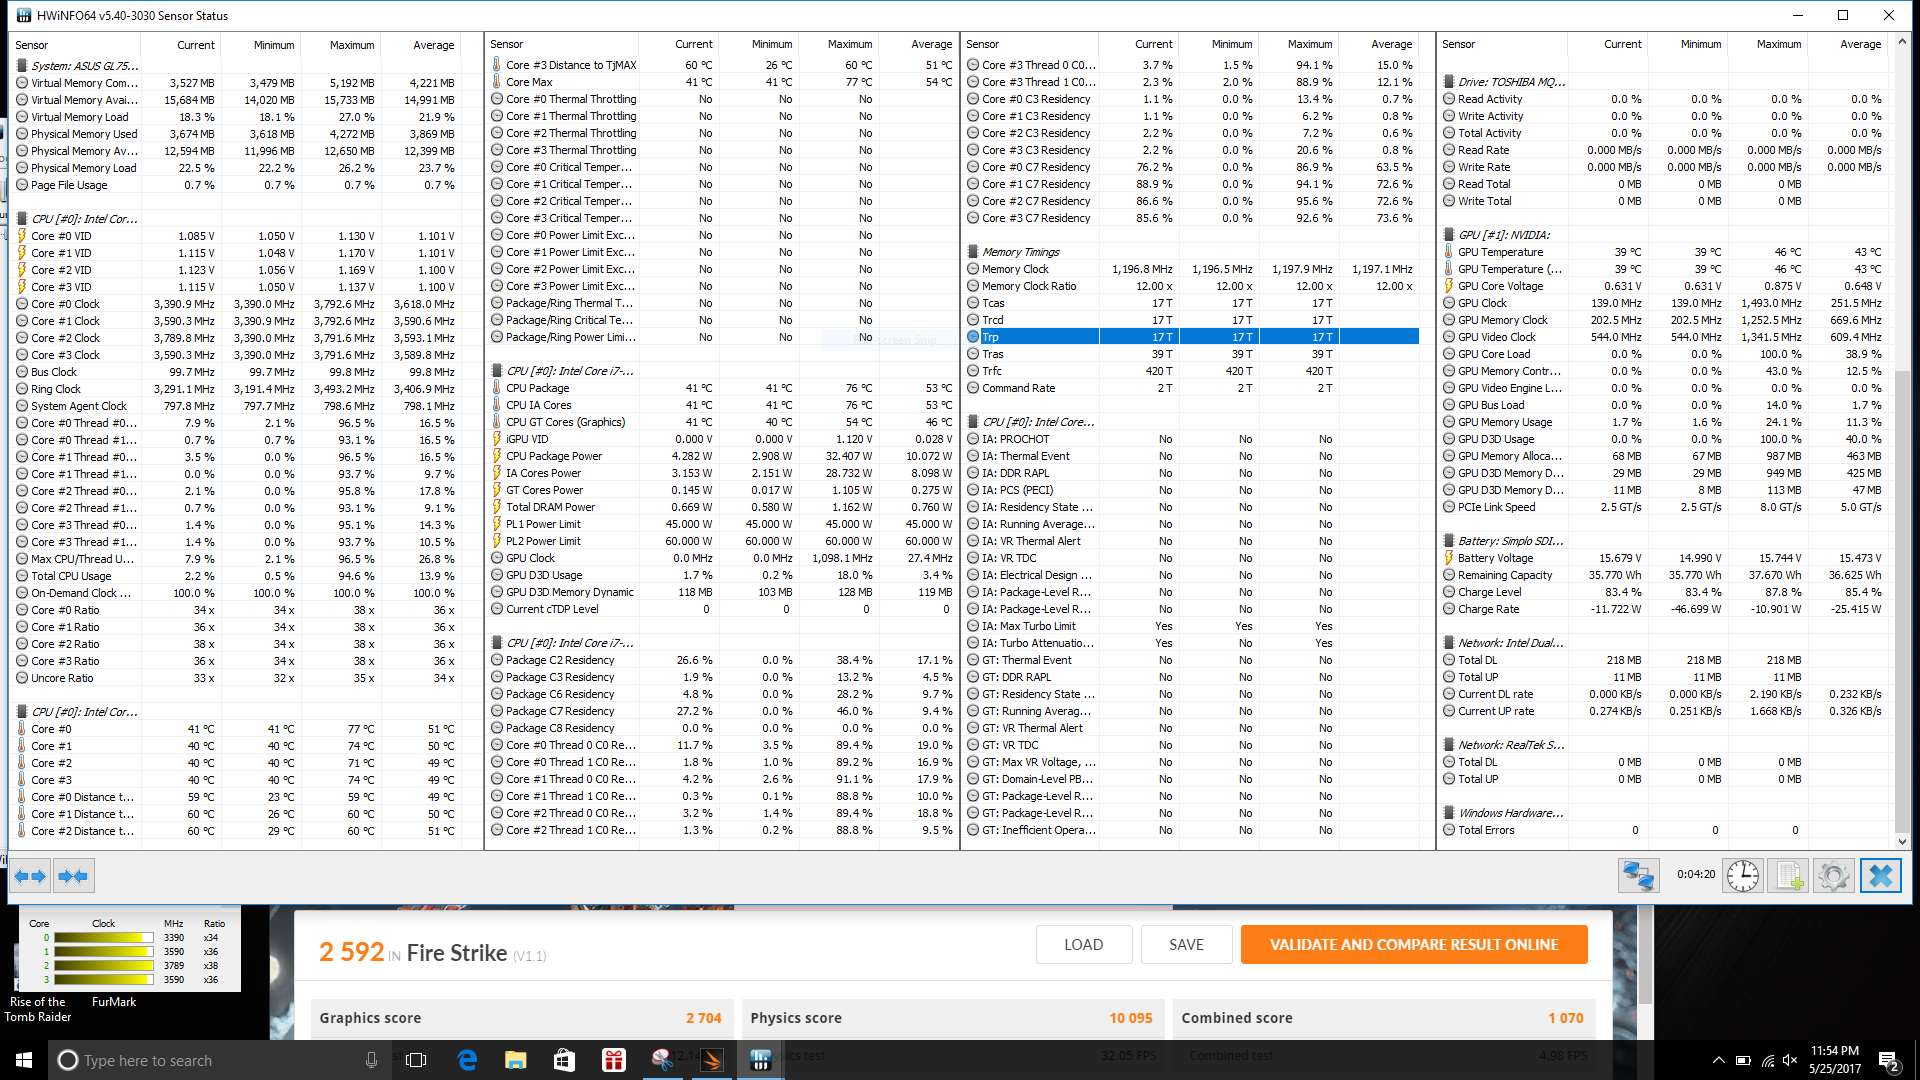Click the sensor list vertical scrollbar down arrow
The width and height of the screenshot is (1920, 1080).
(1902, 841)
